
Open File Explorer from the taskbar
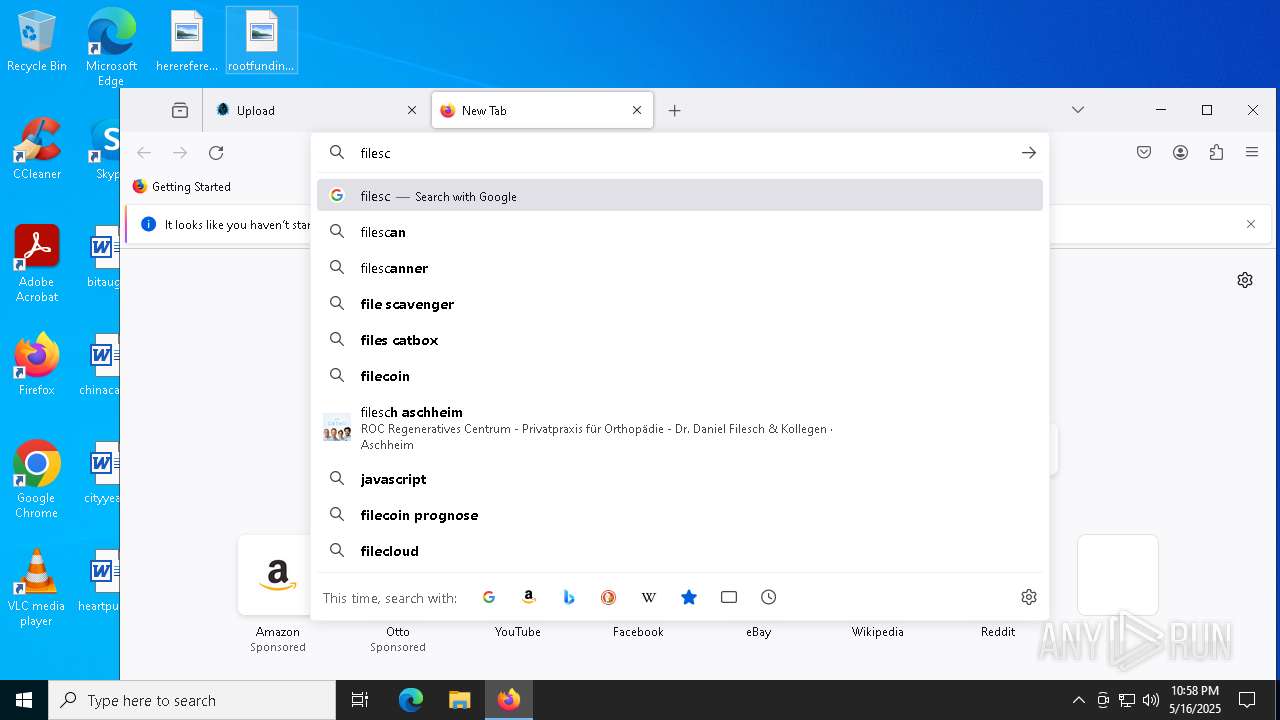[459, 700]
